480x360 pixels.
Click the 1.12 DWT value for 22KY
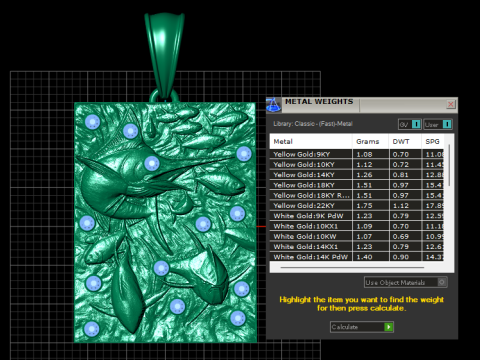point(405,206)
